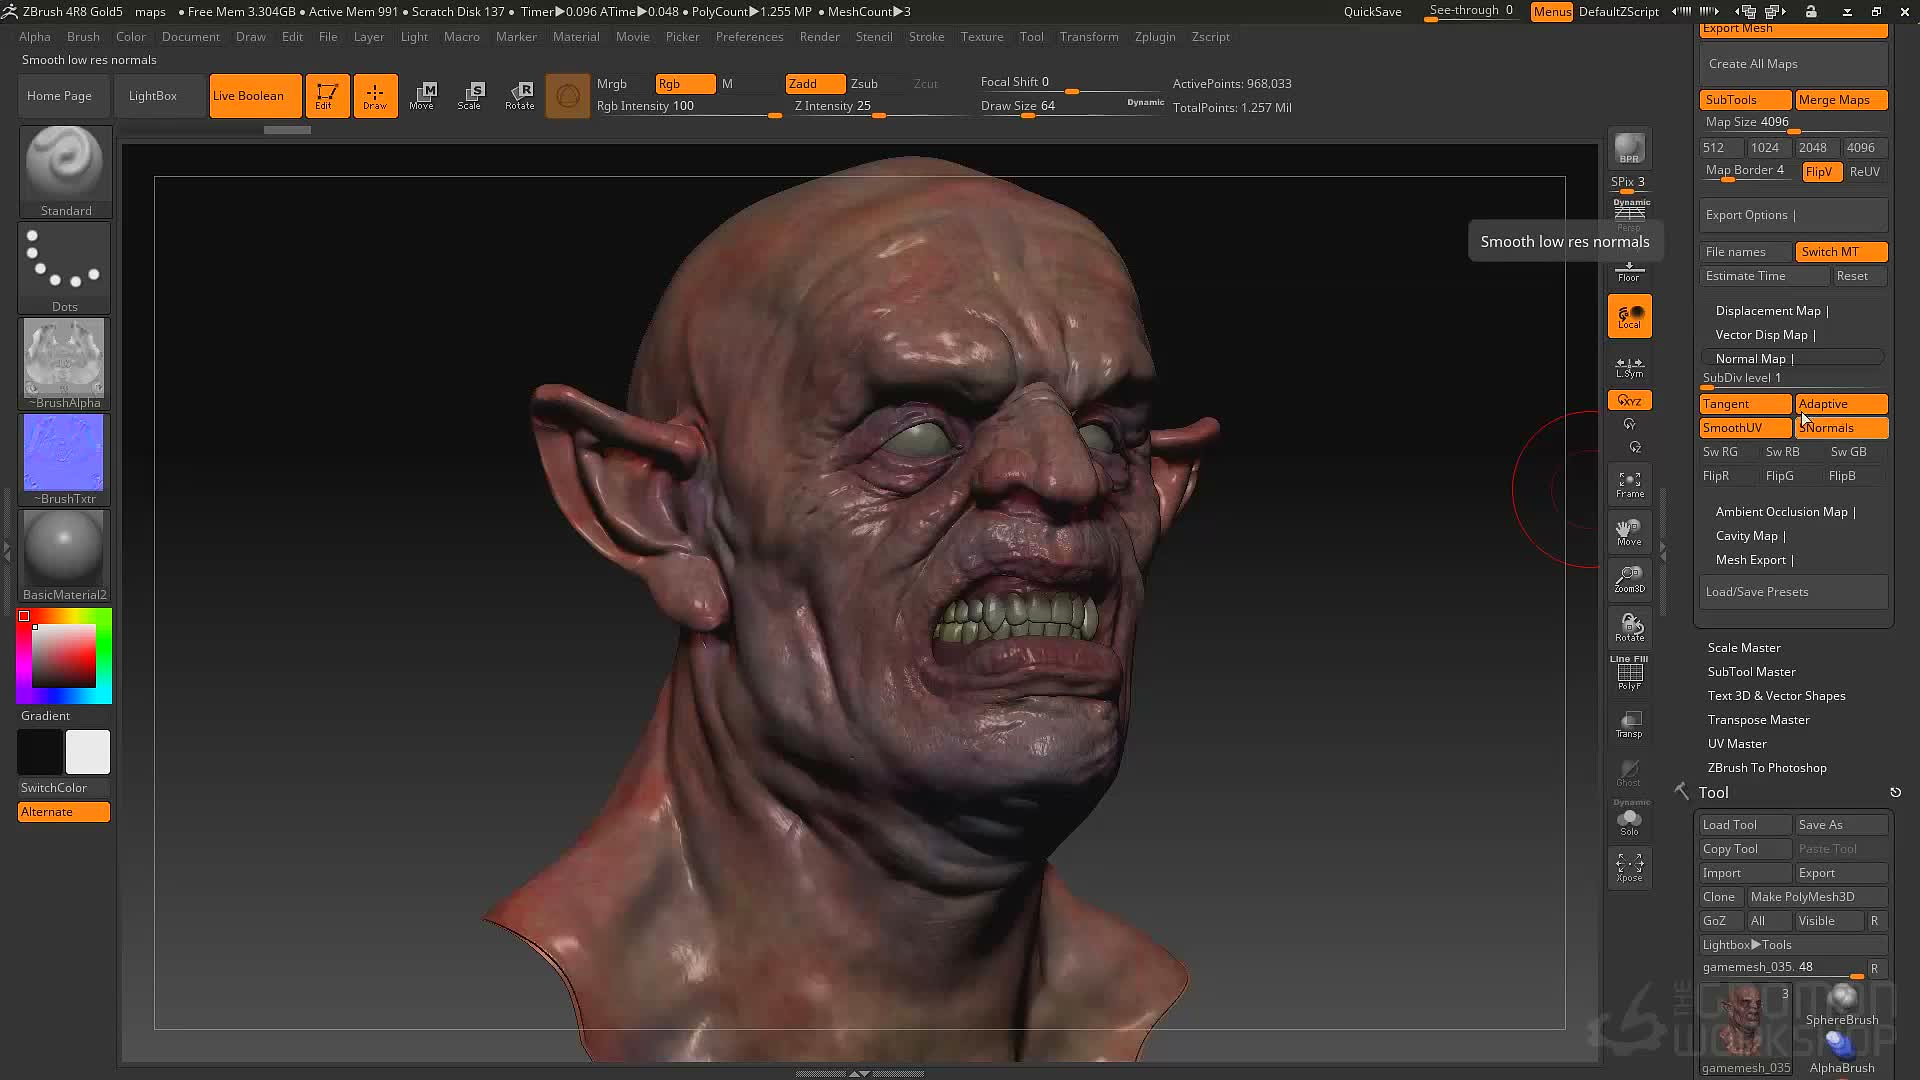Select the Rotate transform tool

(x=519, y=96)
